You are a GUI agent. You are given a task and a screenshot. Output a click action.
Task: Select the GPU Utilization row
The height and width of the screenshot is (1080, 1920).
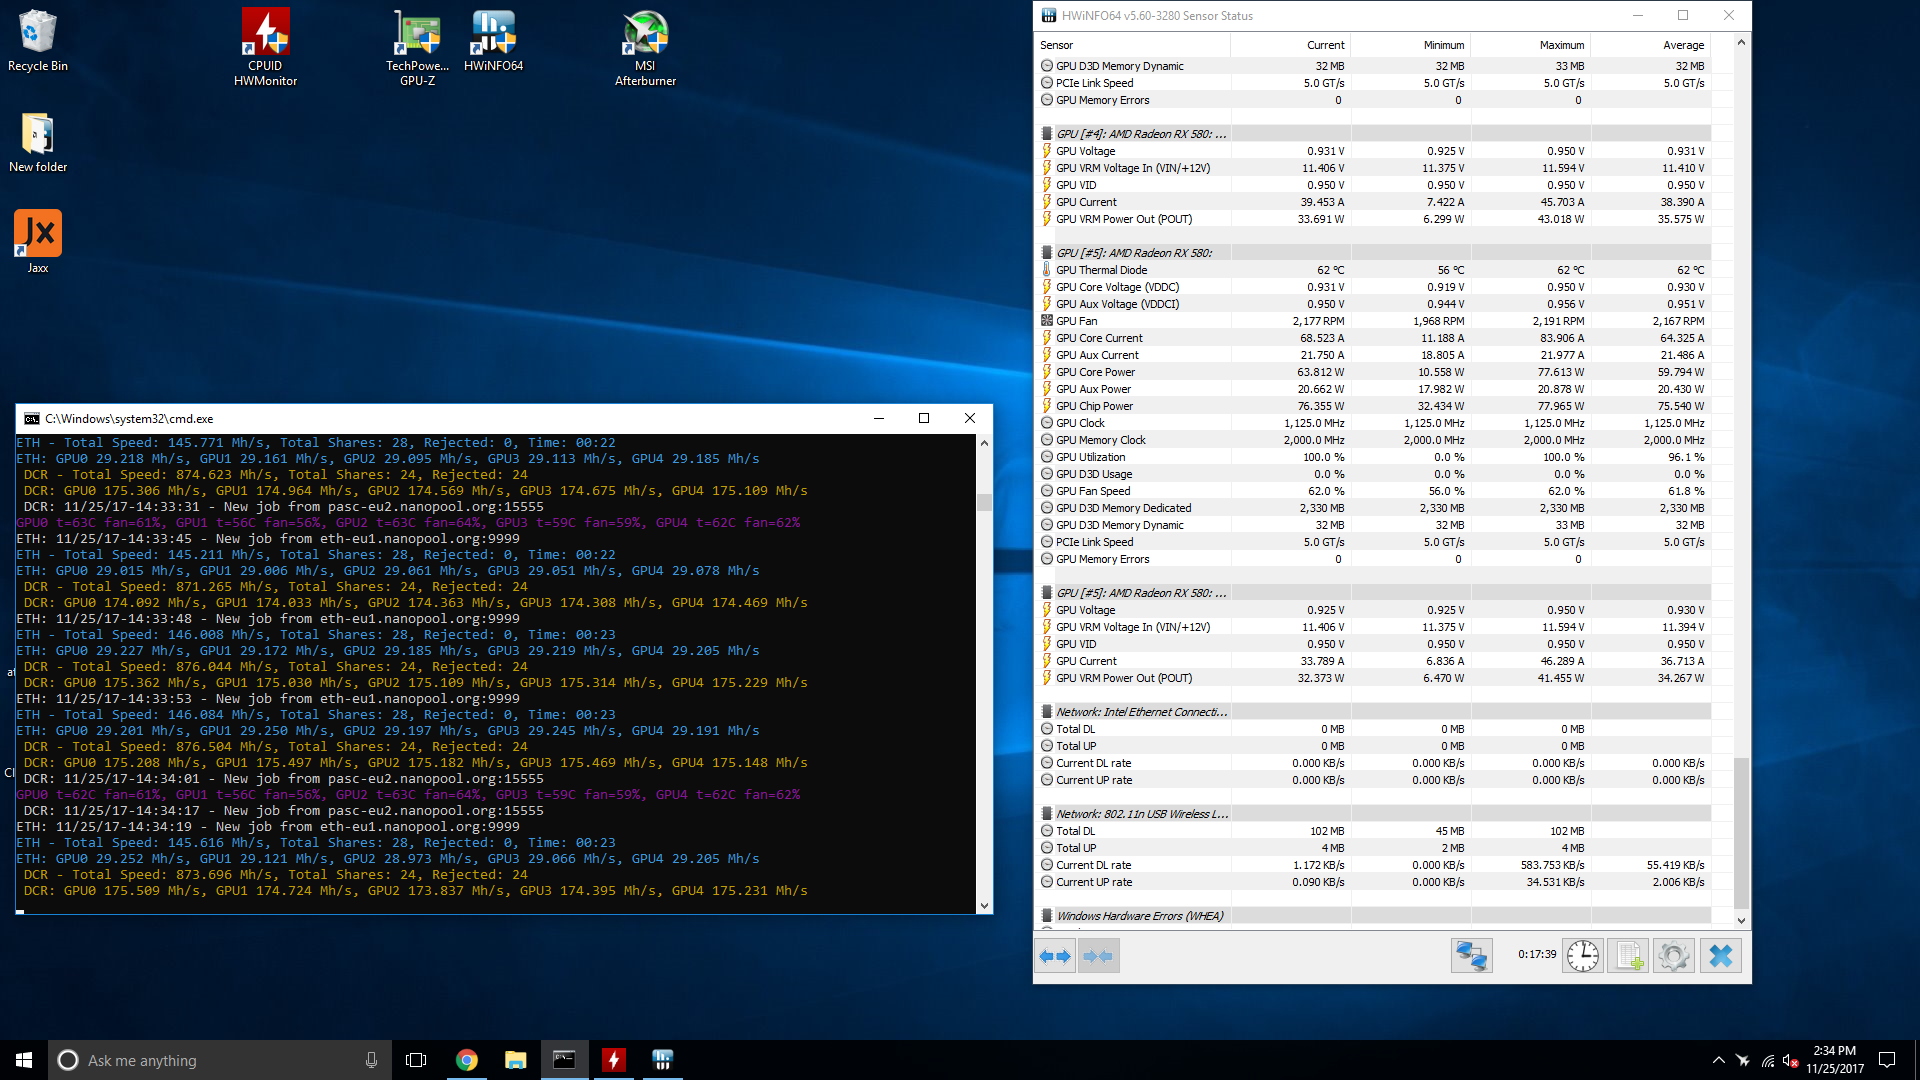[x=1372, y=457]
